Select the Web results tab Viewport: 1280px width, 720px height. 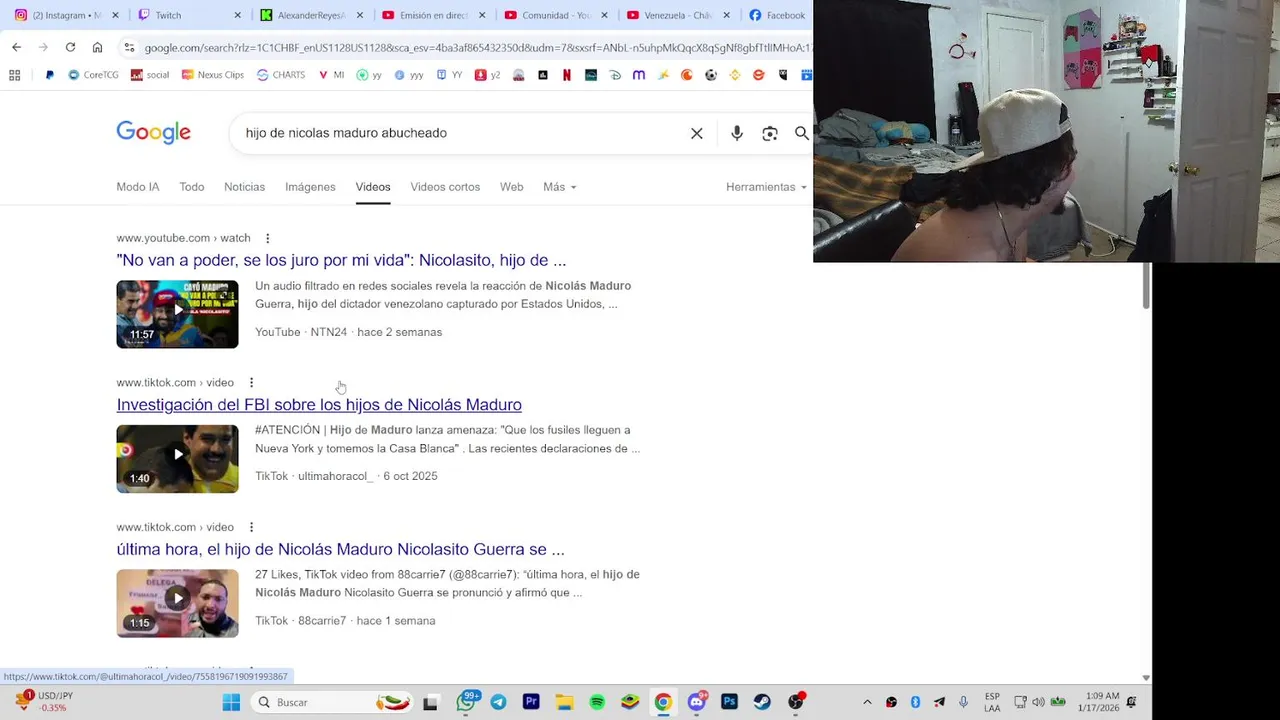pos(512,187)
